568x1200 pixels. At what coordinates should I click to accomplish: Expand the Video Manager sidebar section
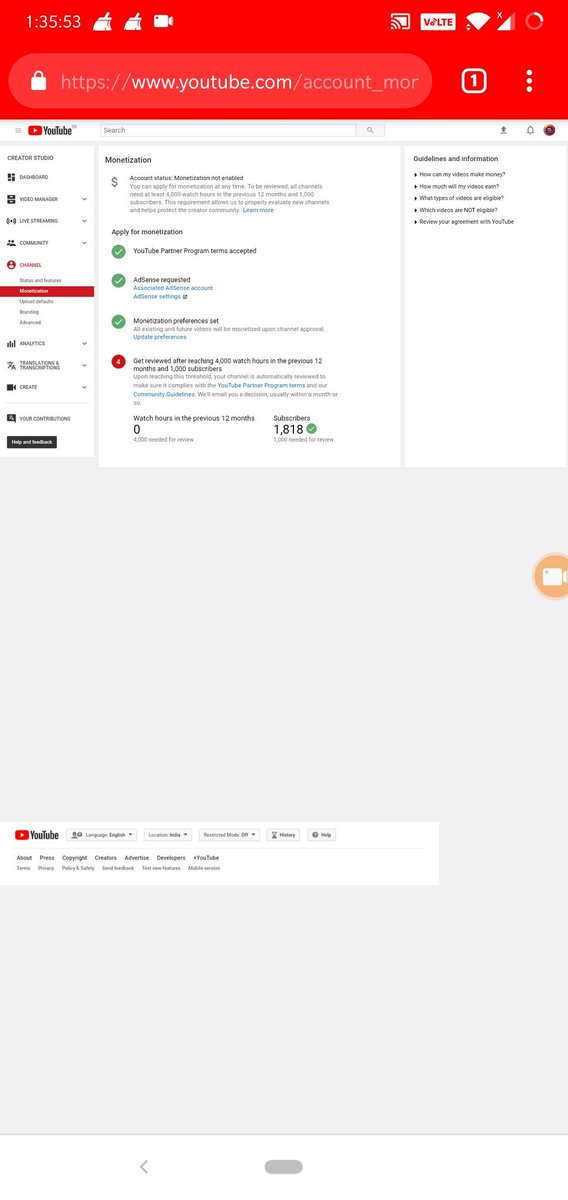pyautogui.click(x=47, y=199)
